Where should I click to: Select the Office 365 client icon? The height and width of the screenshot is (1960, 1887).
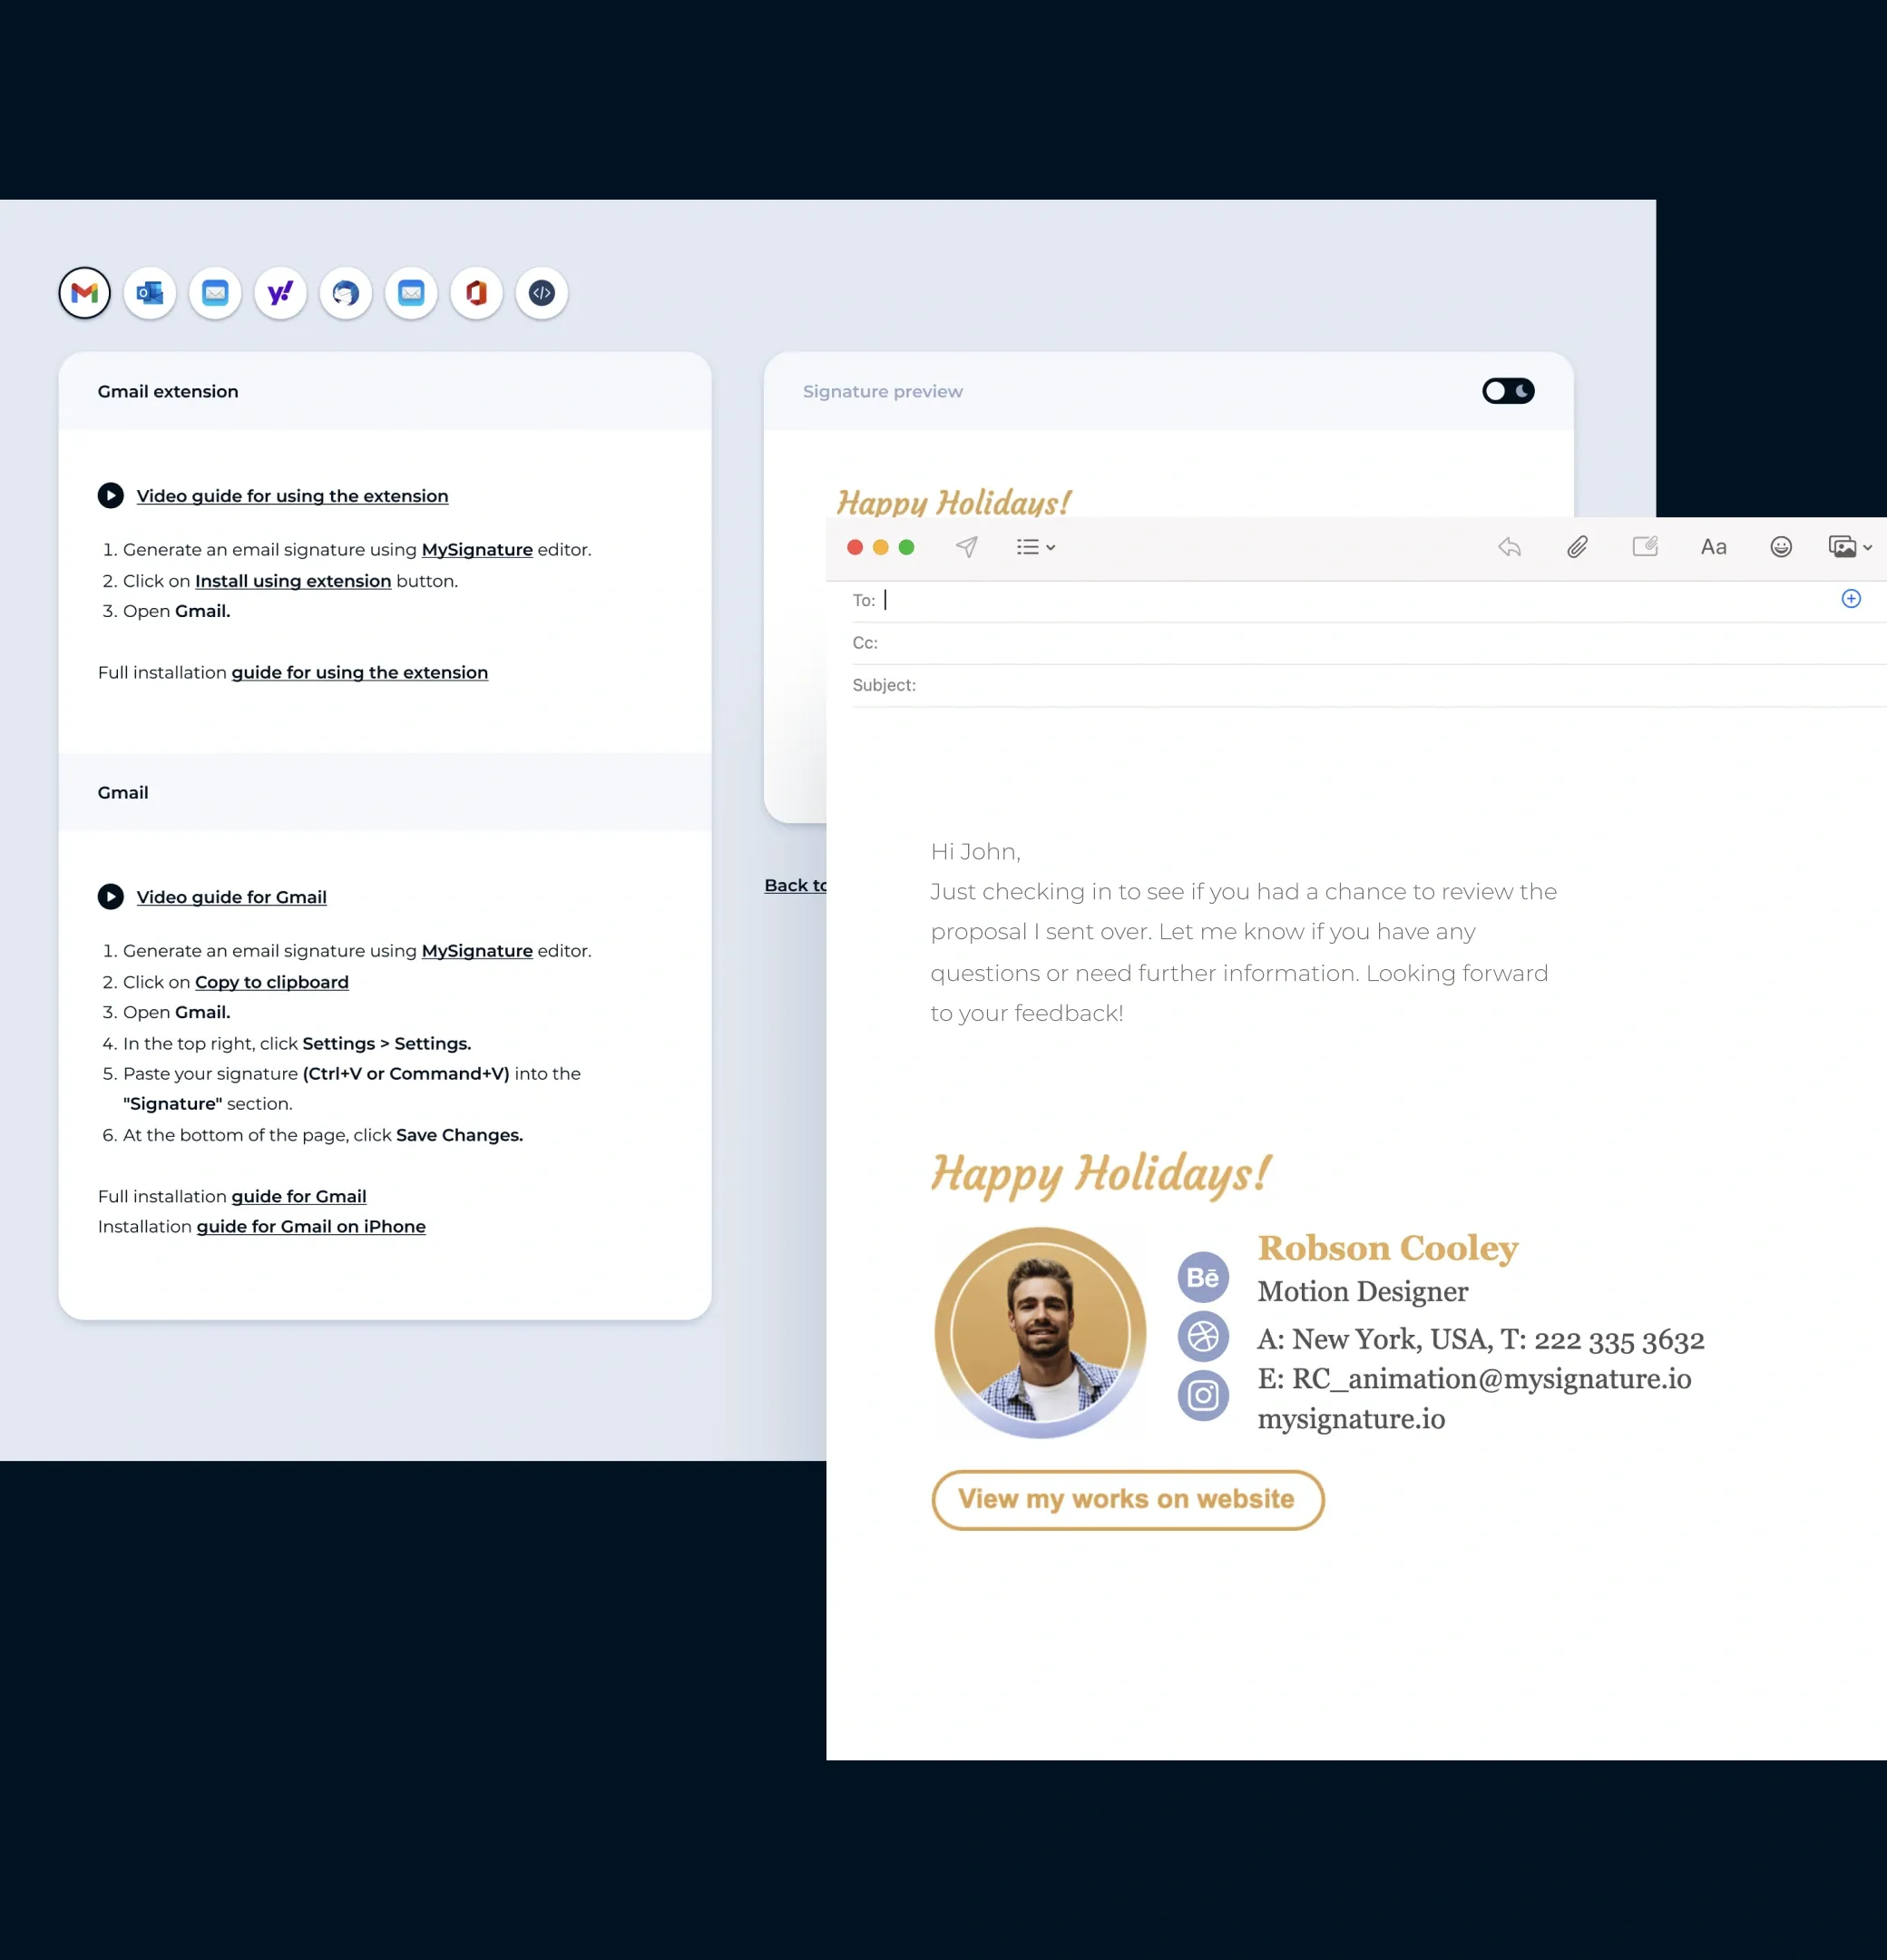(x=477, y=293)
